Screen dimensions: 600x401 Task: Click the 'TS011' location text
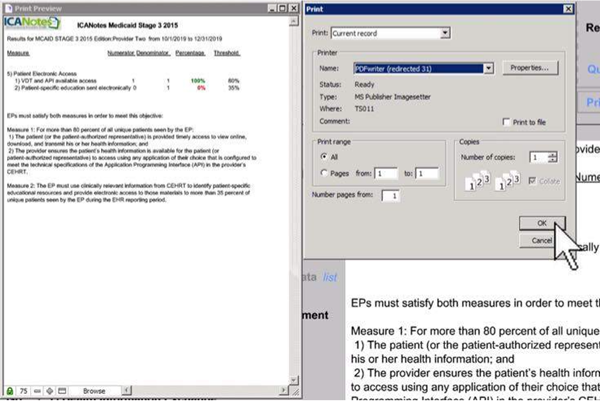pos(364,109)
